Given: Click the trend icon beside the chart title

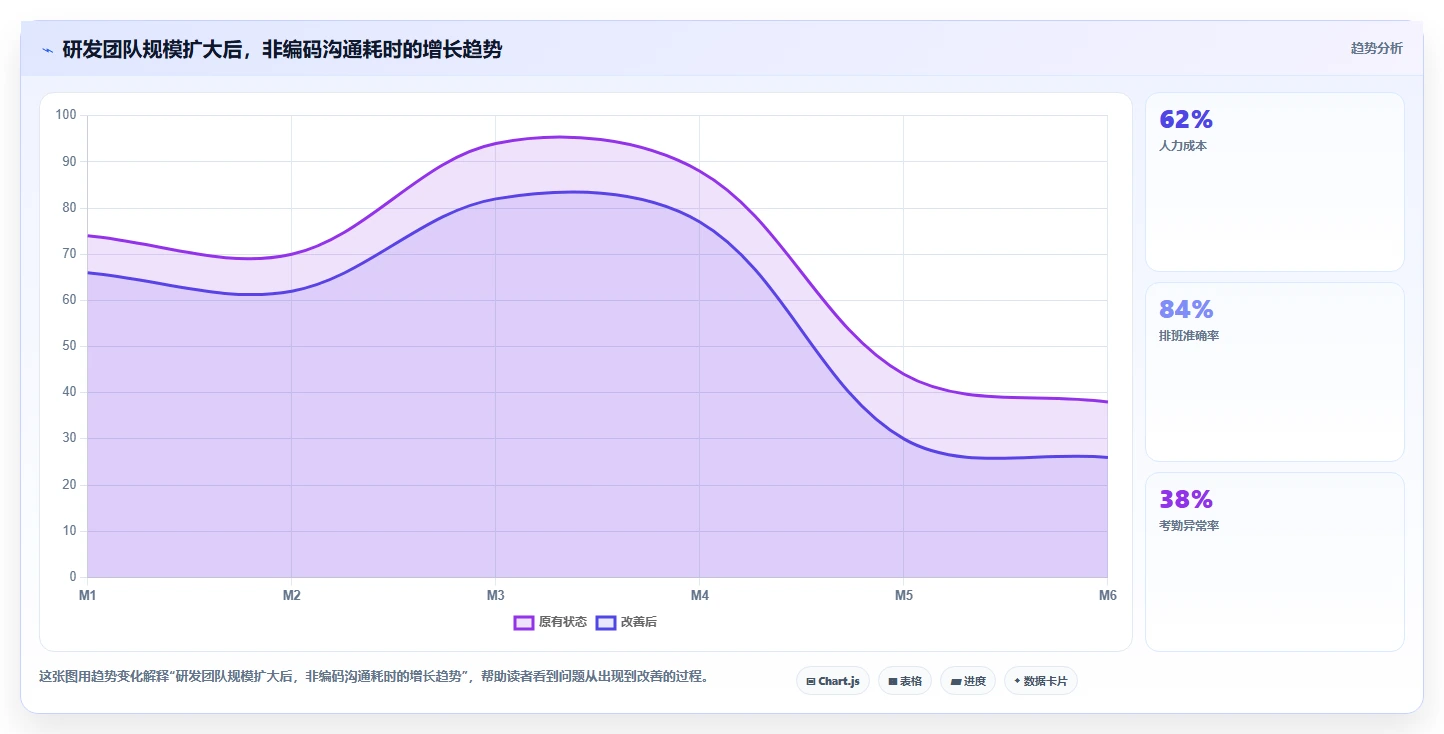Looking at the screenshot, I should click(x=47, y=50).
